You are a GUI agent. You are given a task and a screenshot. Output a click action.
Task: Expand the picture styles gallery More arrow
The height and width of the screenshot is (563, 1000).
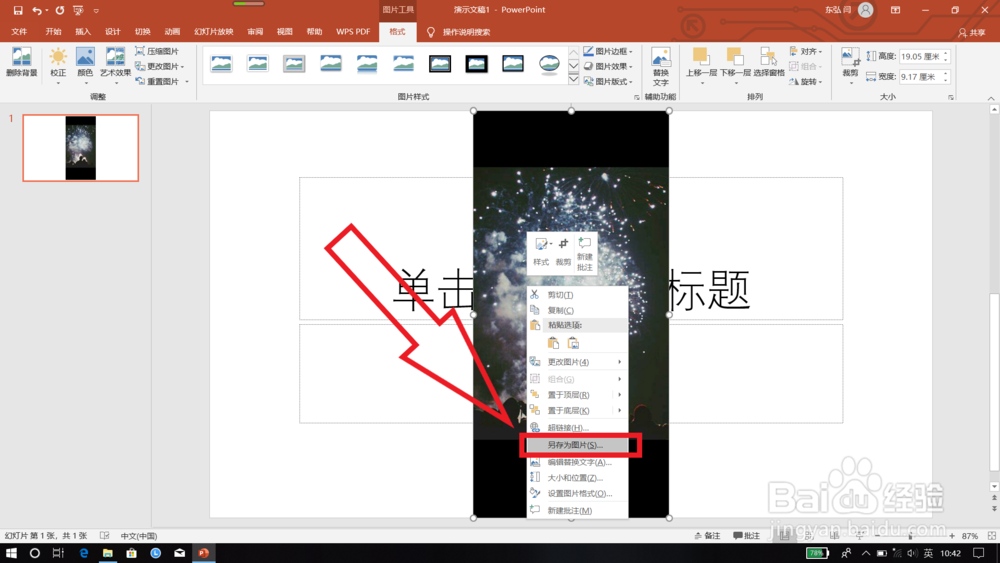pos(573,80)
